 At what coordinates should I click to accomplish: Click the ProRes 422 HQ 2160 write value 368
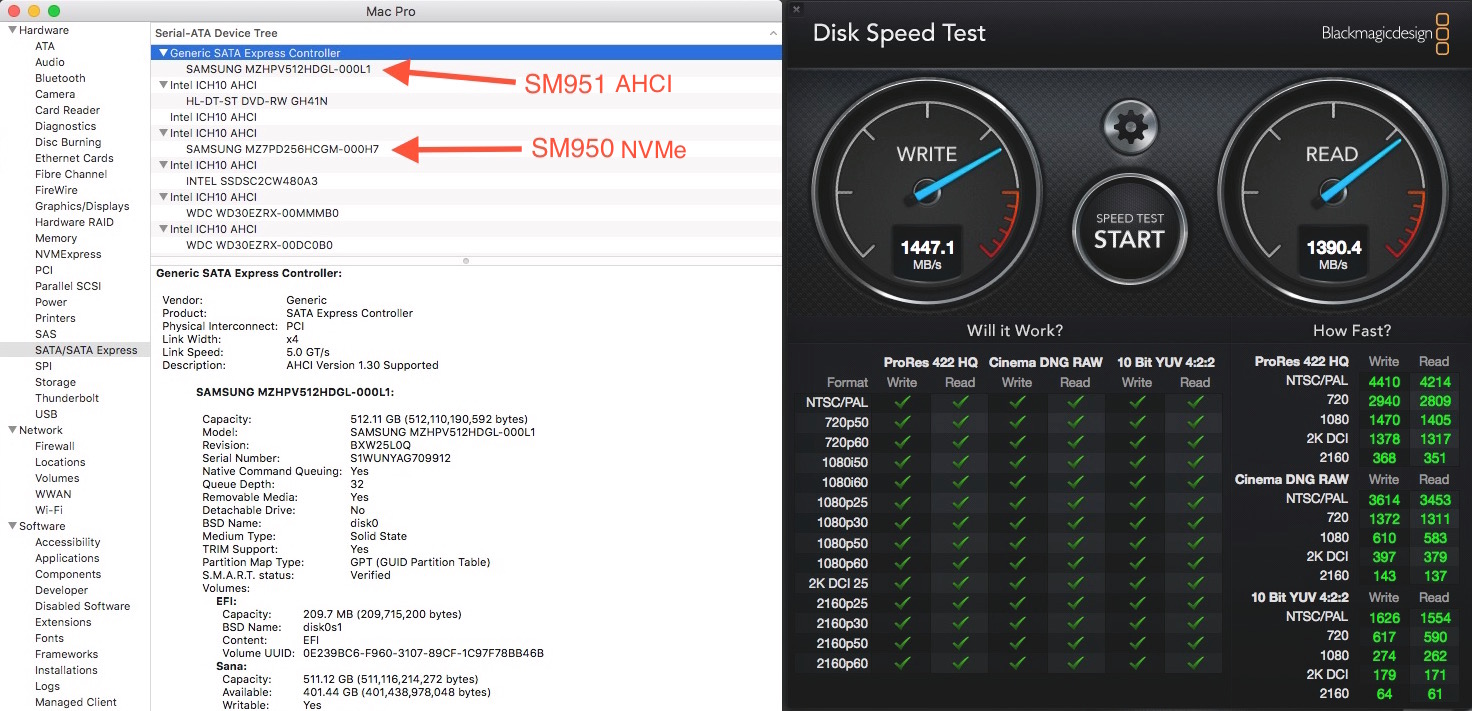1384,458
